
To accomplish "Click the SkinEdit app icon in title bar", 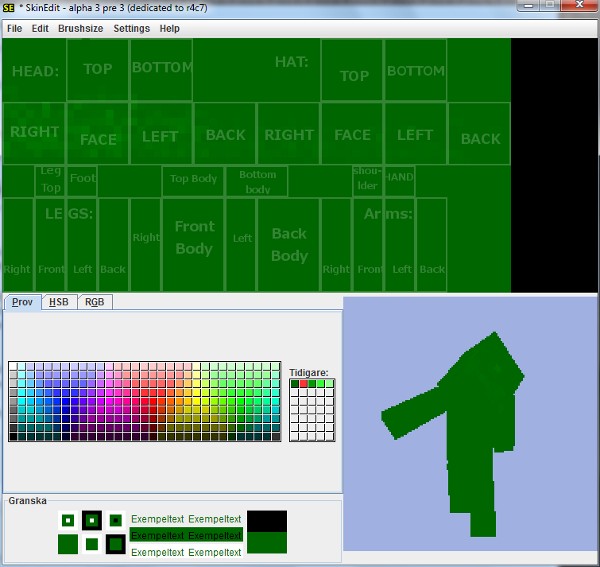I will [9, 8].
